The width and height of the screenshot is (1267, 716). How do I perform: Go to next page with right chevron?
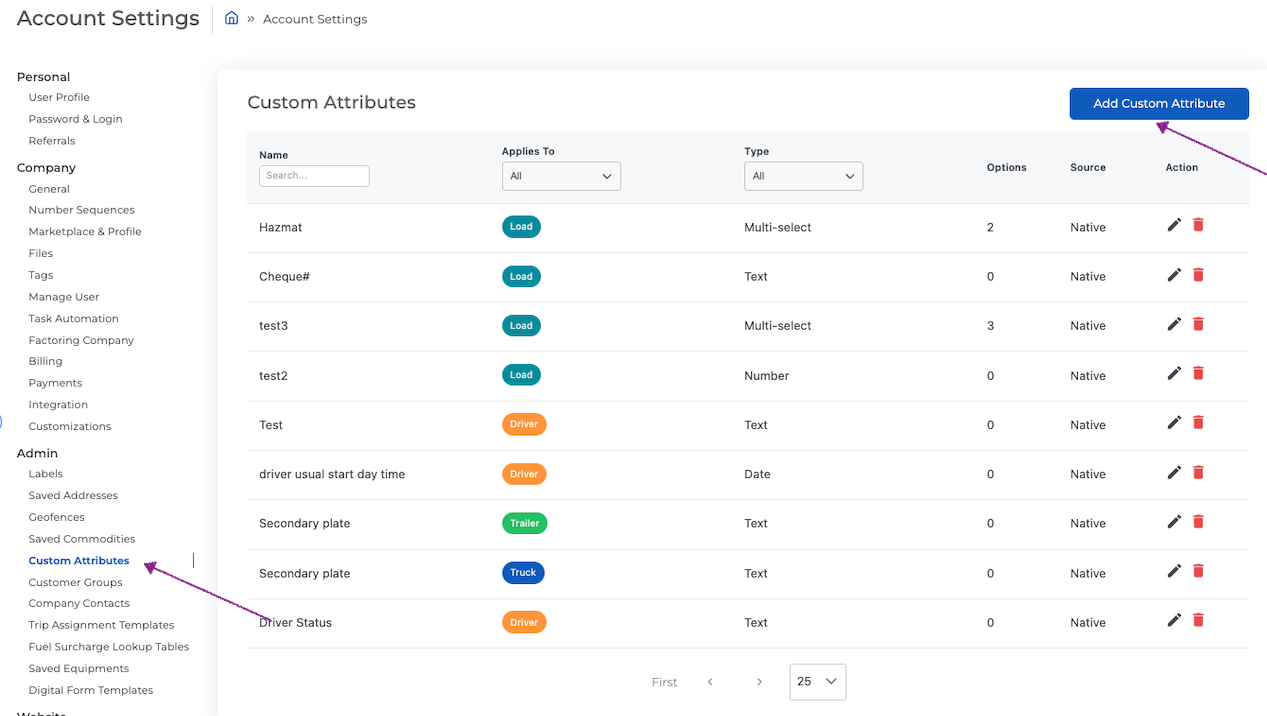[x=759, y=682]
